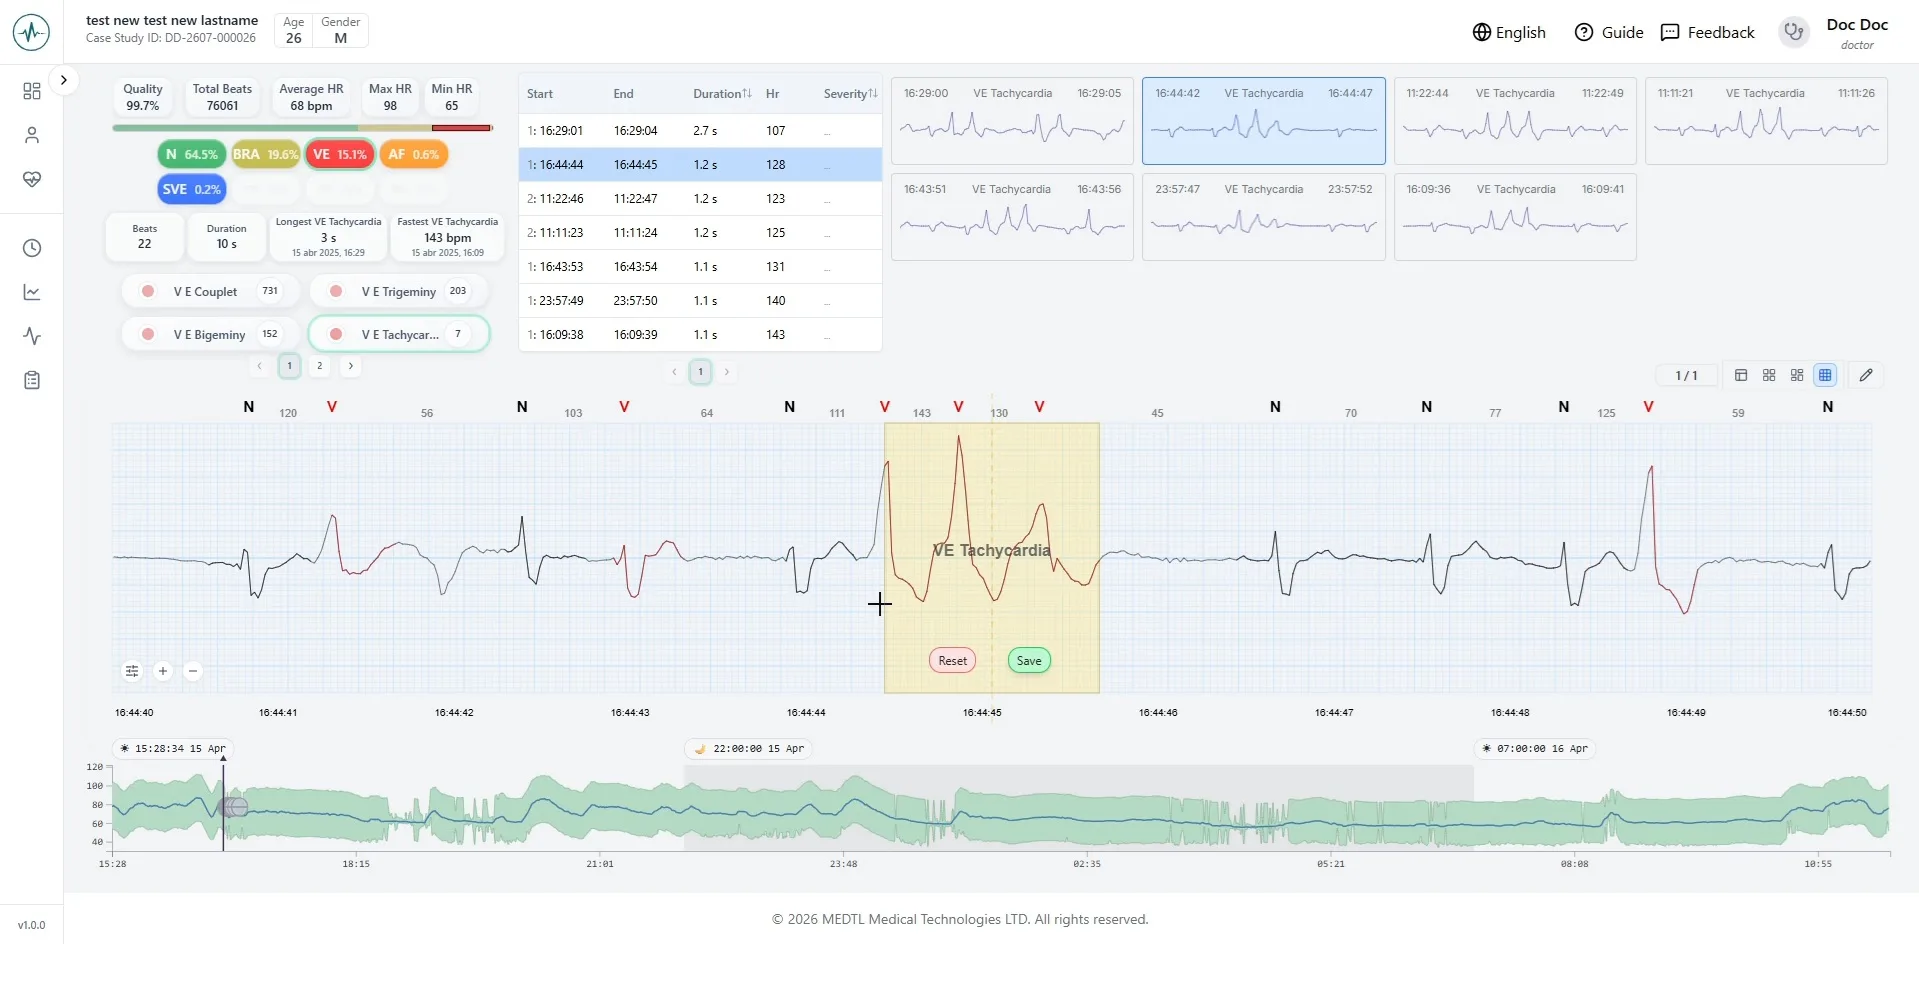Image resolution: width=1919 pixels, height=992 pixels.
Task: Click the quality distribution color bar
Action: [x=302, y=128]
